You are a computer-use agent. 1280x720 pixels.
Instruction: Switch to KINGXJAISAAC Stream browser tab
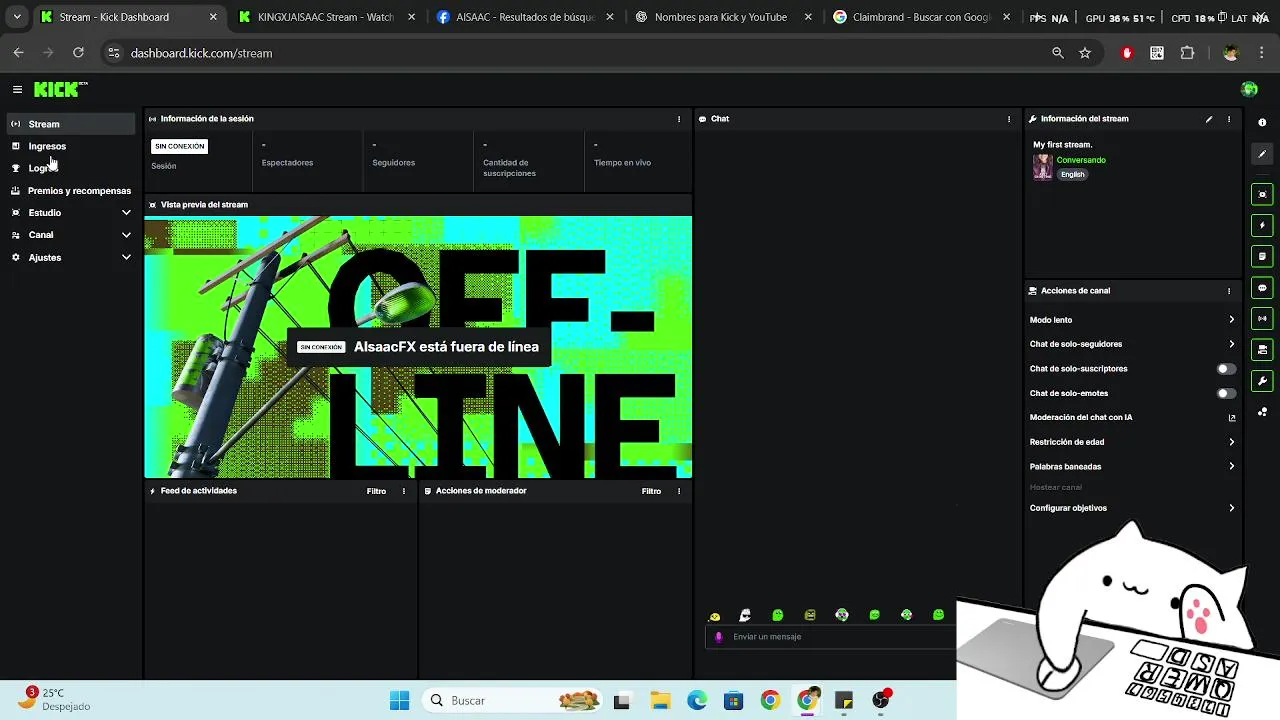(326, 17)
